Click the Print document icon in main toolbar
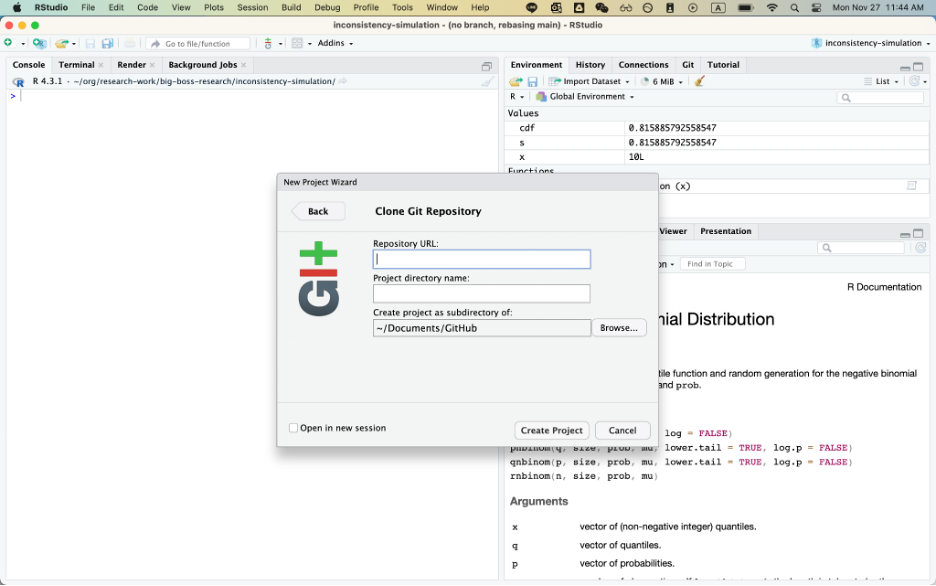The image size is (936, 586). coord(130,43)
